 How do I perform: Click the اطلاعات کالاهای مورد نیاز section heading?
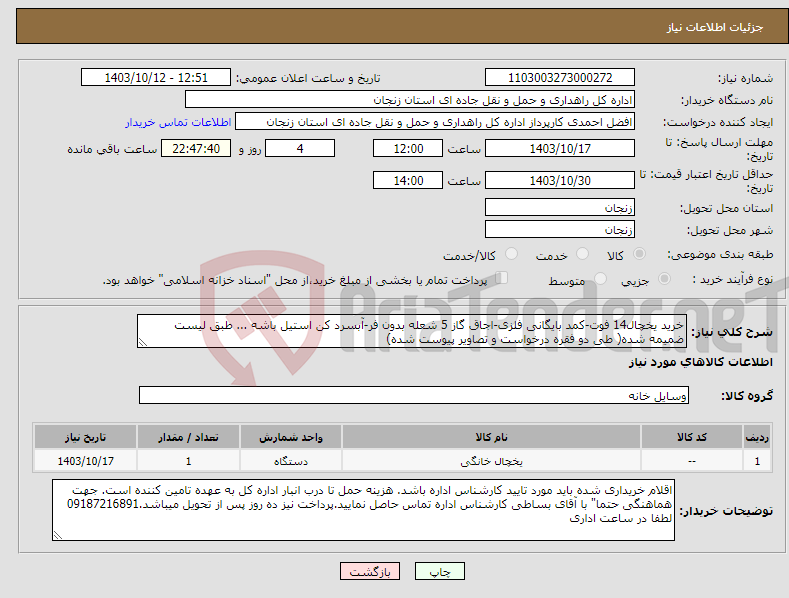(700, 362)
